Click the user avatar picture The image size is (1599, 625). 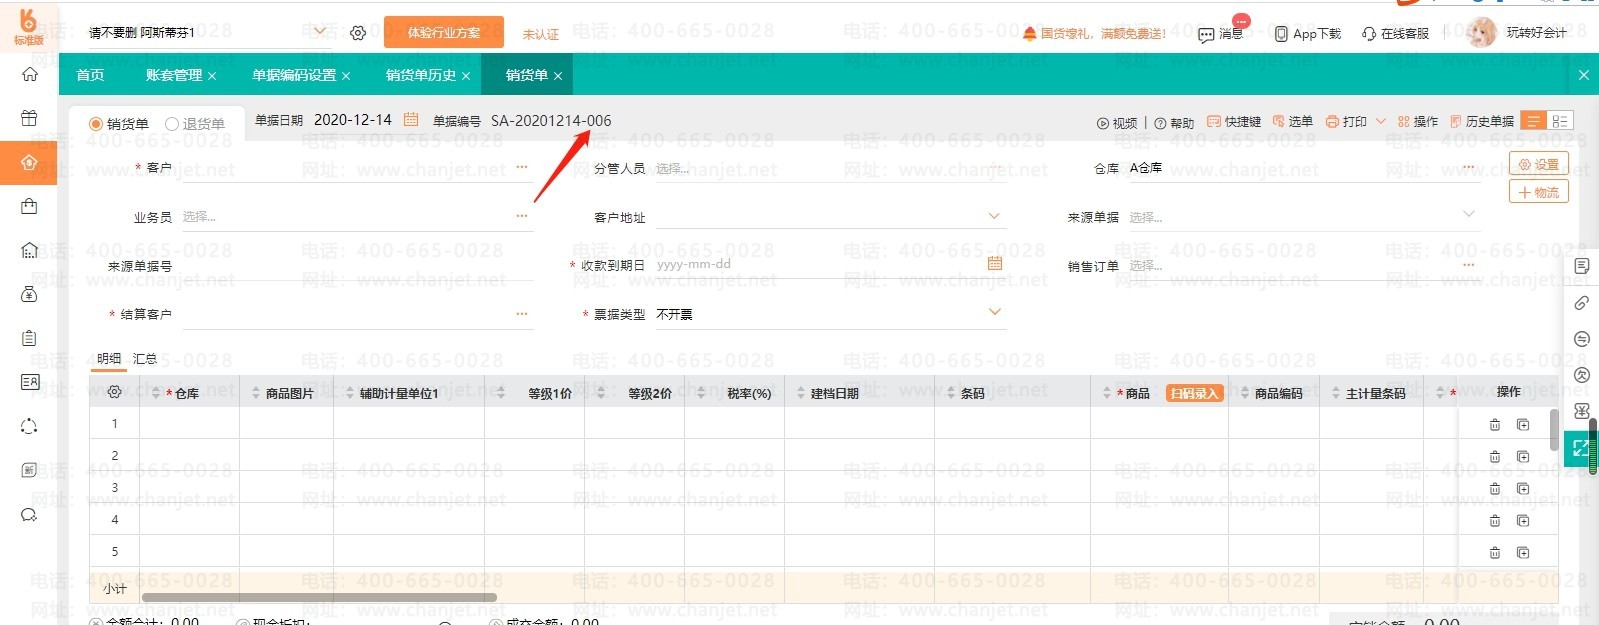pos(1482,32)
